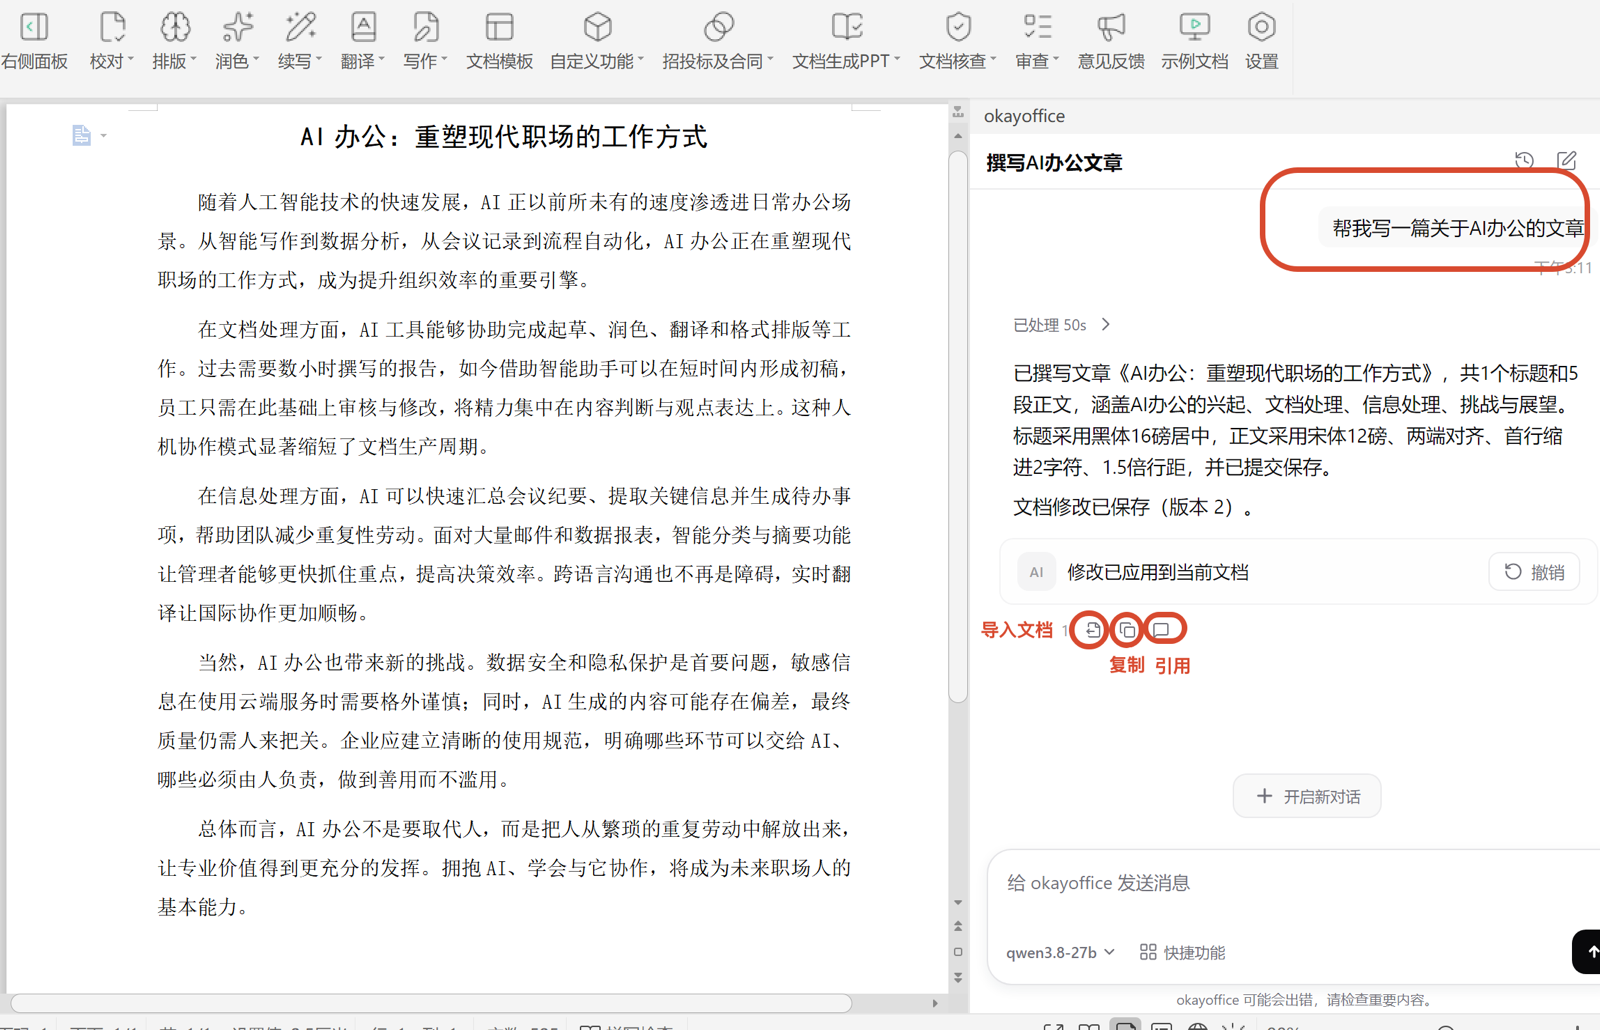Click the document horizontal scrollbar
Screen dimensions: 1600x1030
431,1002
